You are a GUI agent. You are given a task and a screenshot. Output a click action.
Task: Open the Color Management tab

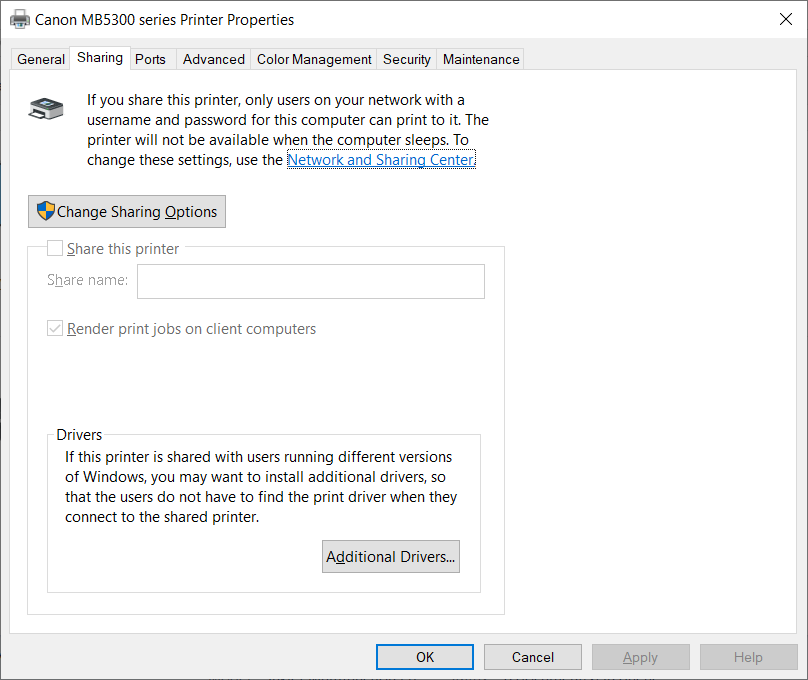tap(314, 59)
